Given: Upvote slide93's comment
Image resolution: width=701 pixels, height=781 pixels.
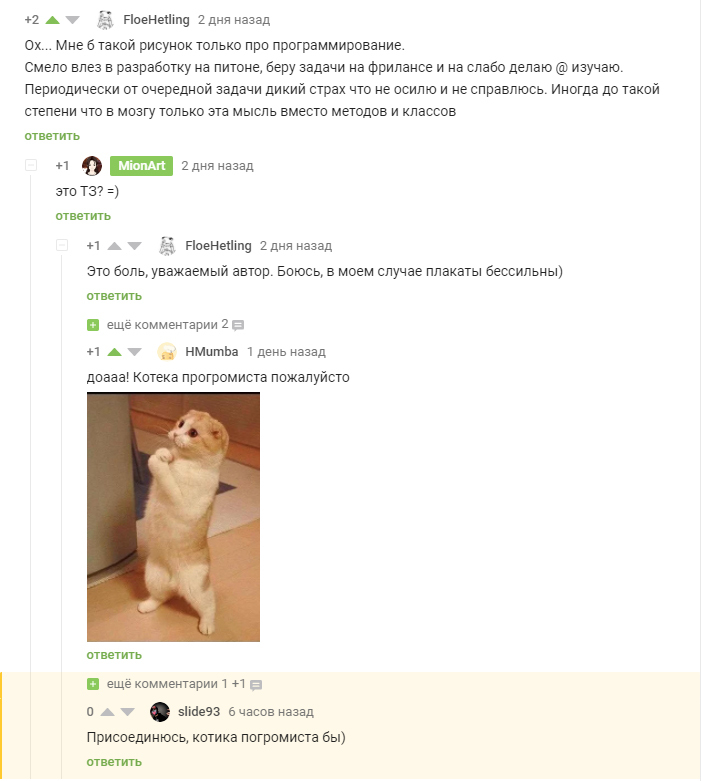Looking at the screenshot, I should click(108, 712).
